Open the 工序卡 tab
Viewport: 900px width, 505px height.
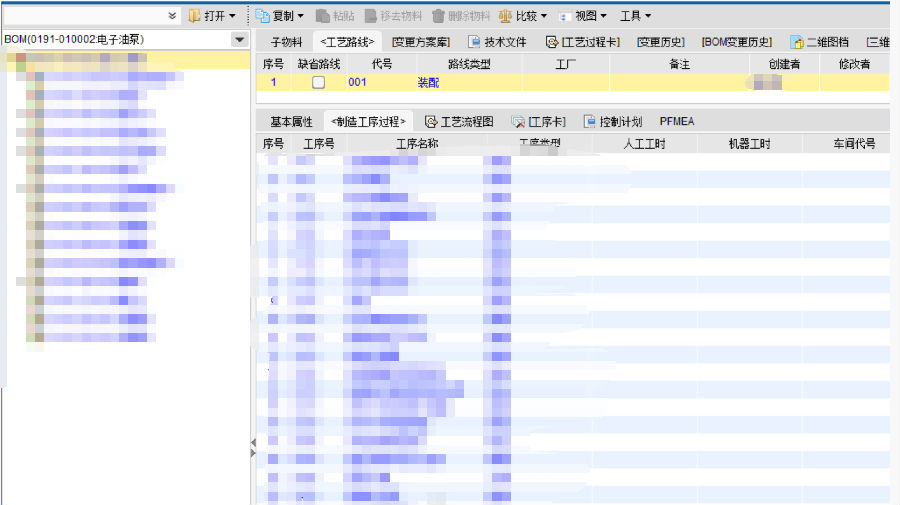point(538,122)
